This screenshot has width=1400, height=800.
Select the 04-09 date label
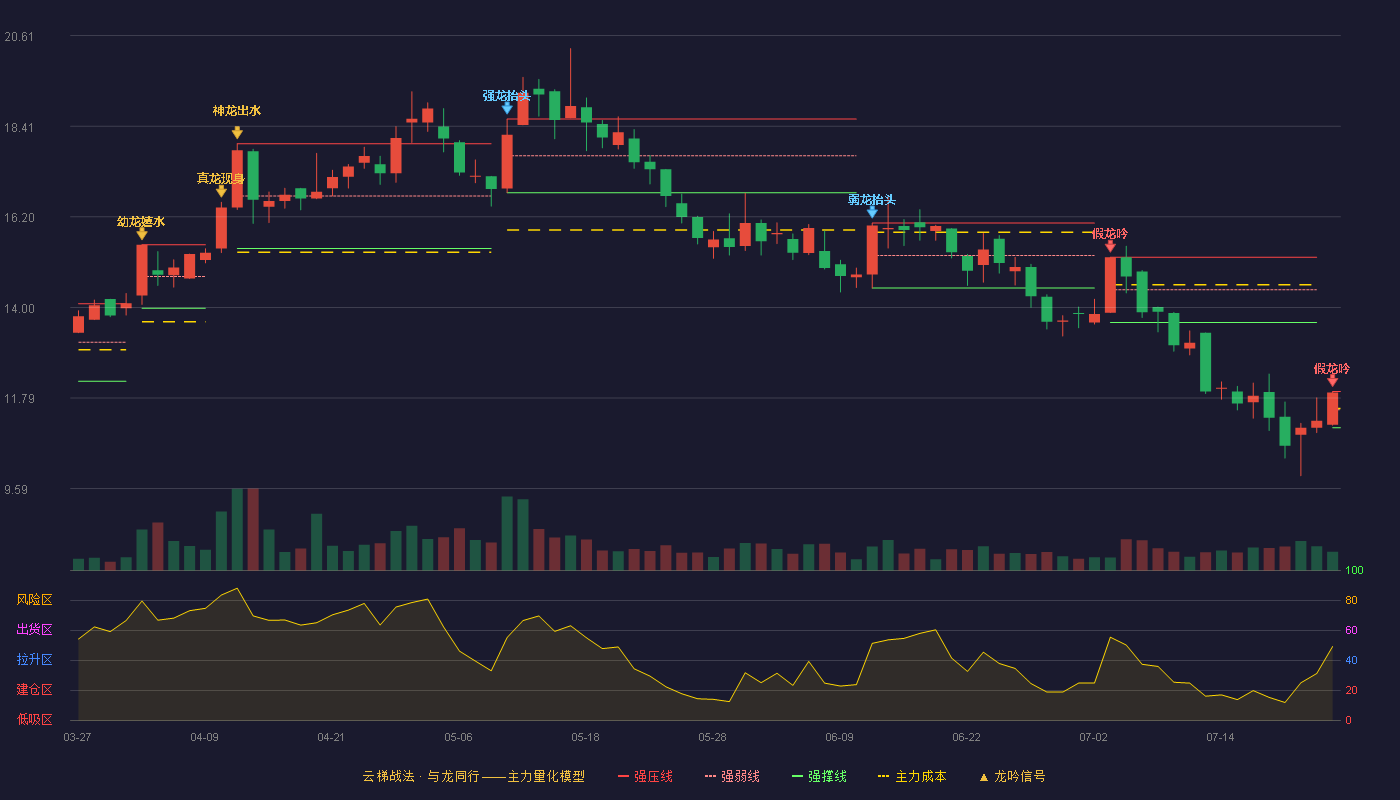click(x=204, y=737)
